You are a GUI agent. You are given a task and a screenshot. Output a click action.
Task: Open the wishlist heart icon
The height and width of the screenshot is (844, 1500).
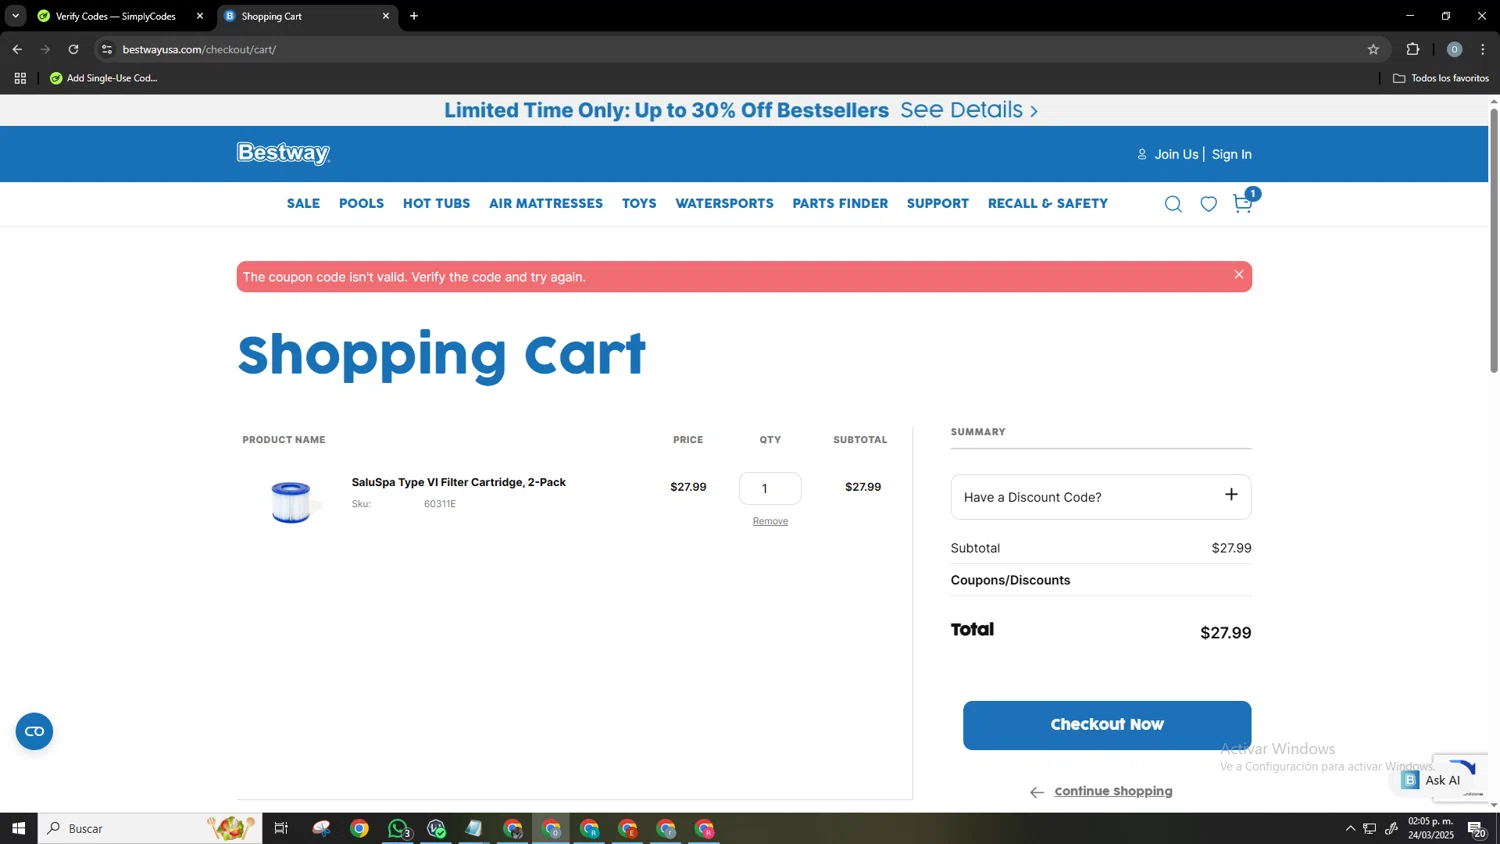[1209, 204]
